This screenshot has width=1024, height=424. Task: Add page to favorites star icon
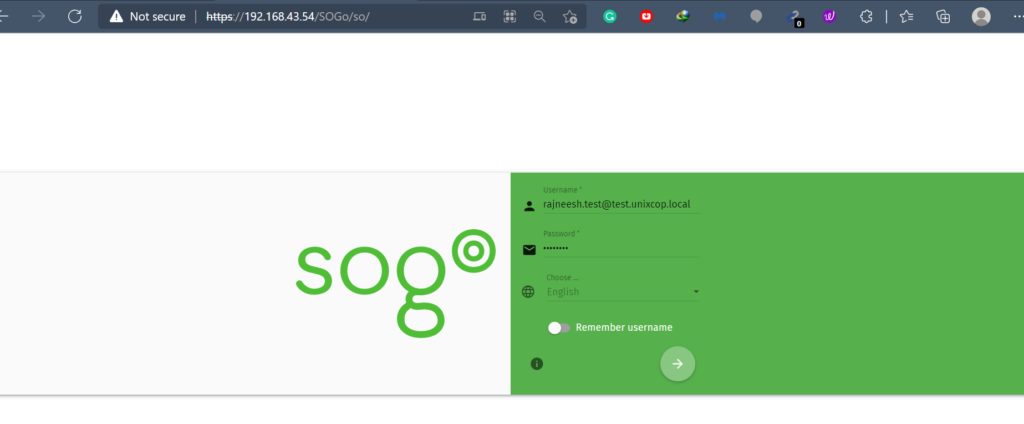click(570, 16)
